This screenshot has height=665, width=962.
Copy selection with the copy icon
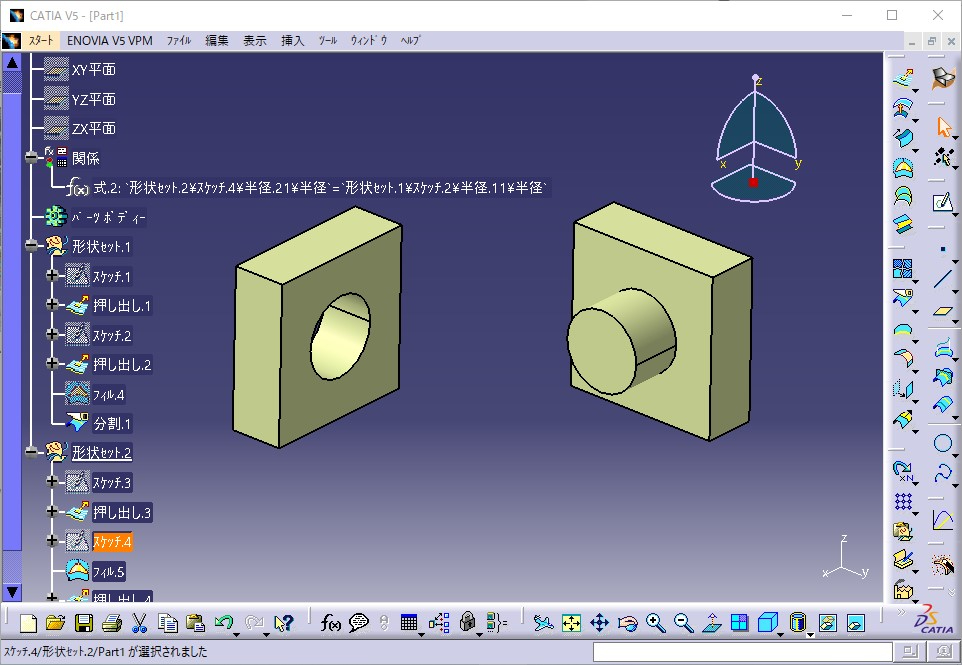167,623
